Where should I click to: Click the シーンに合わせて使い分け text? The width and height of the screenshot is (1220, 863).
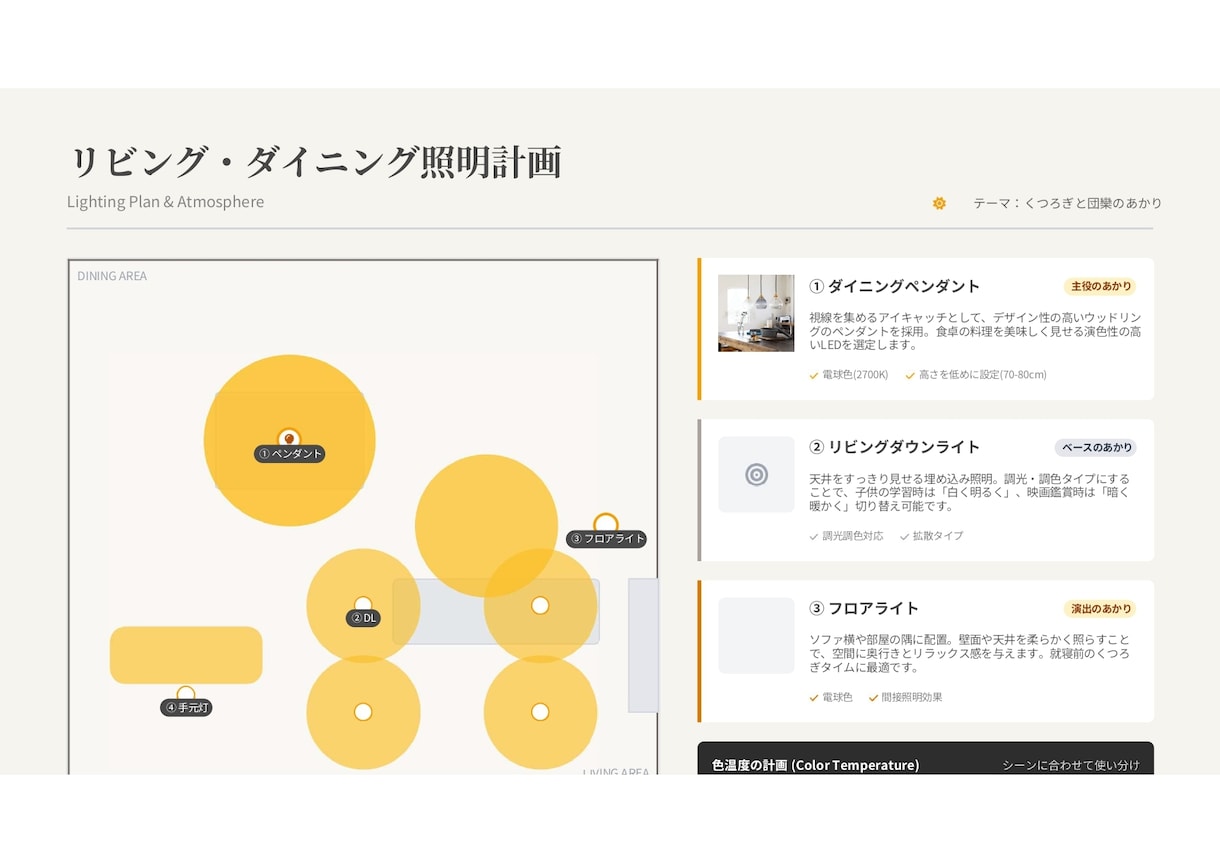click(1071, 765)
